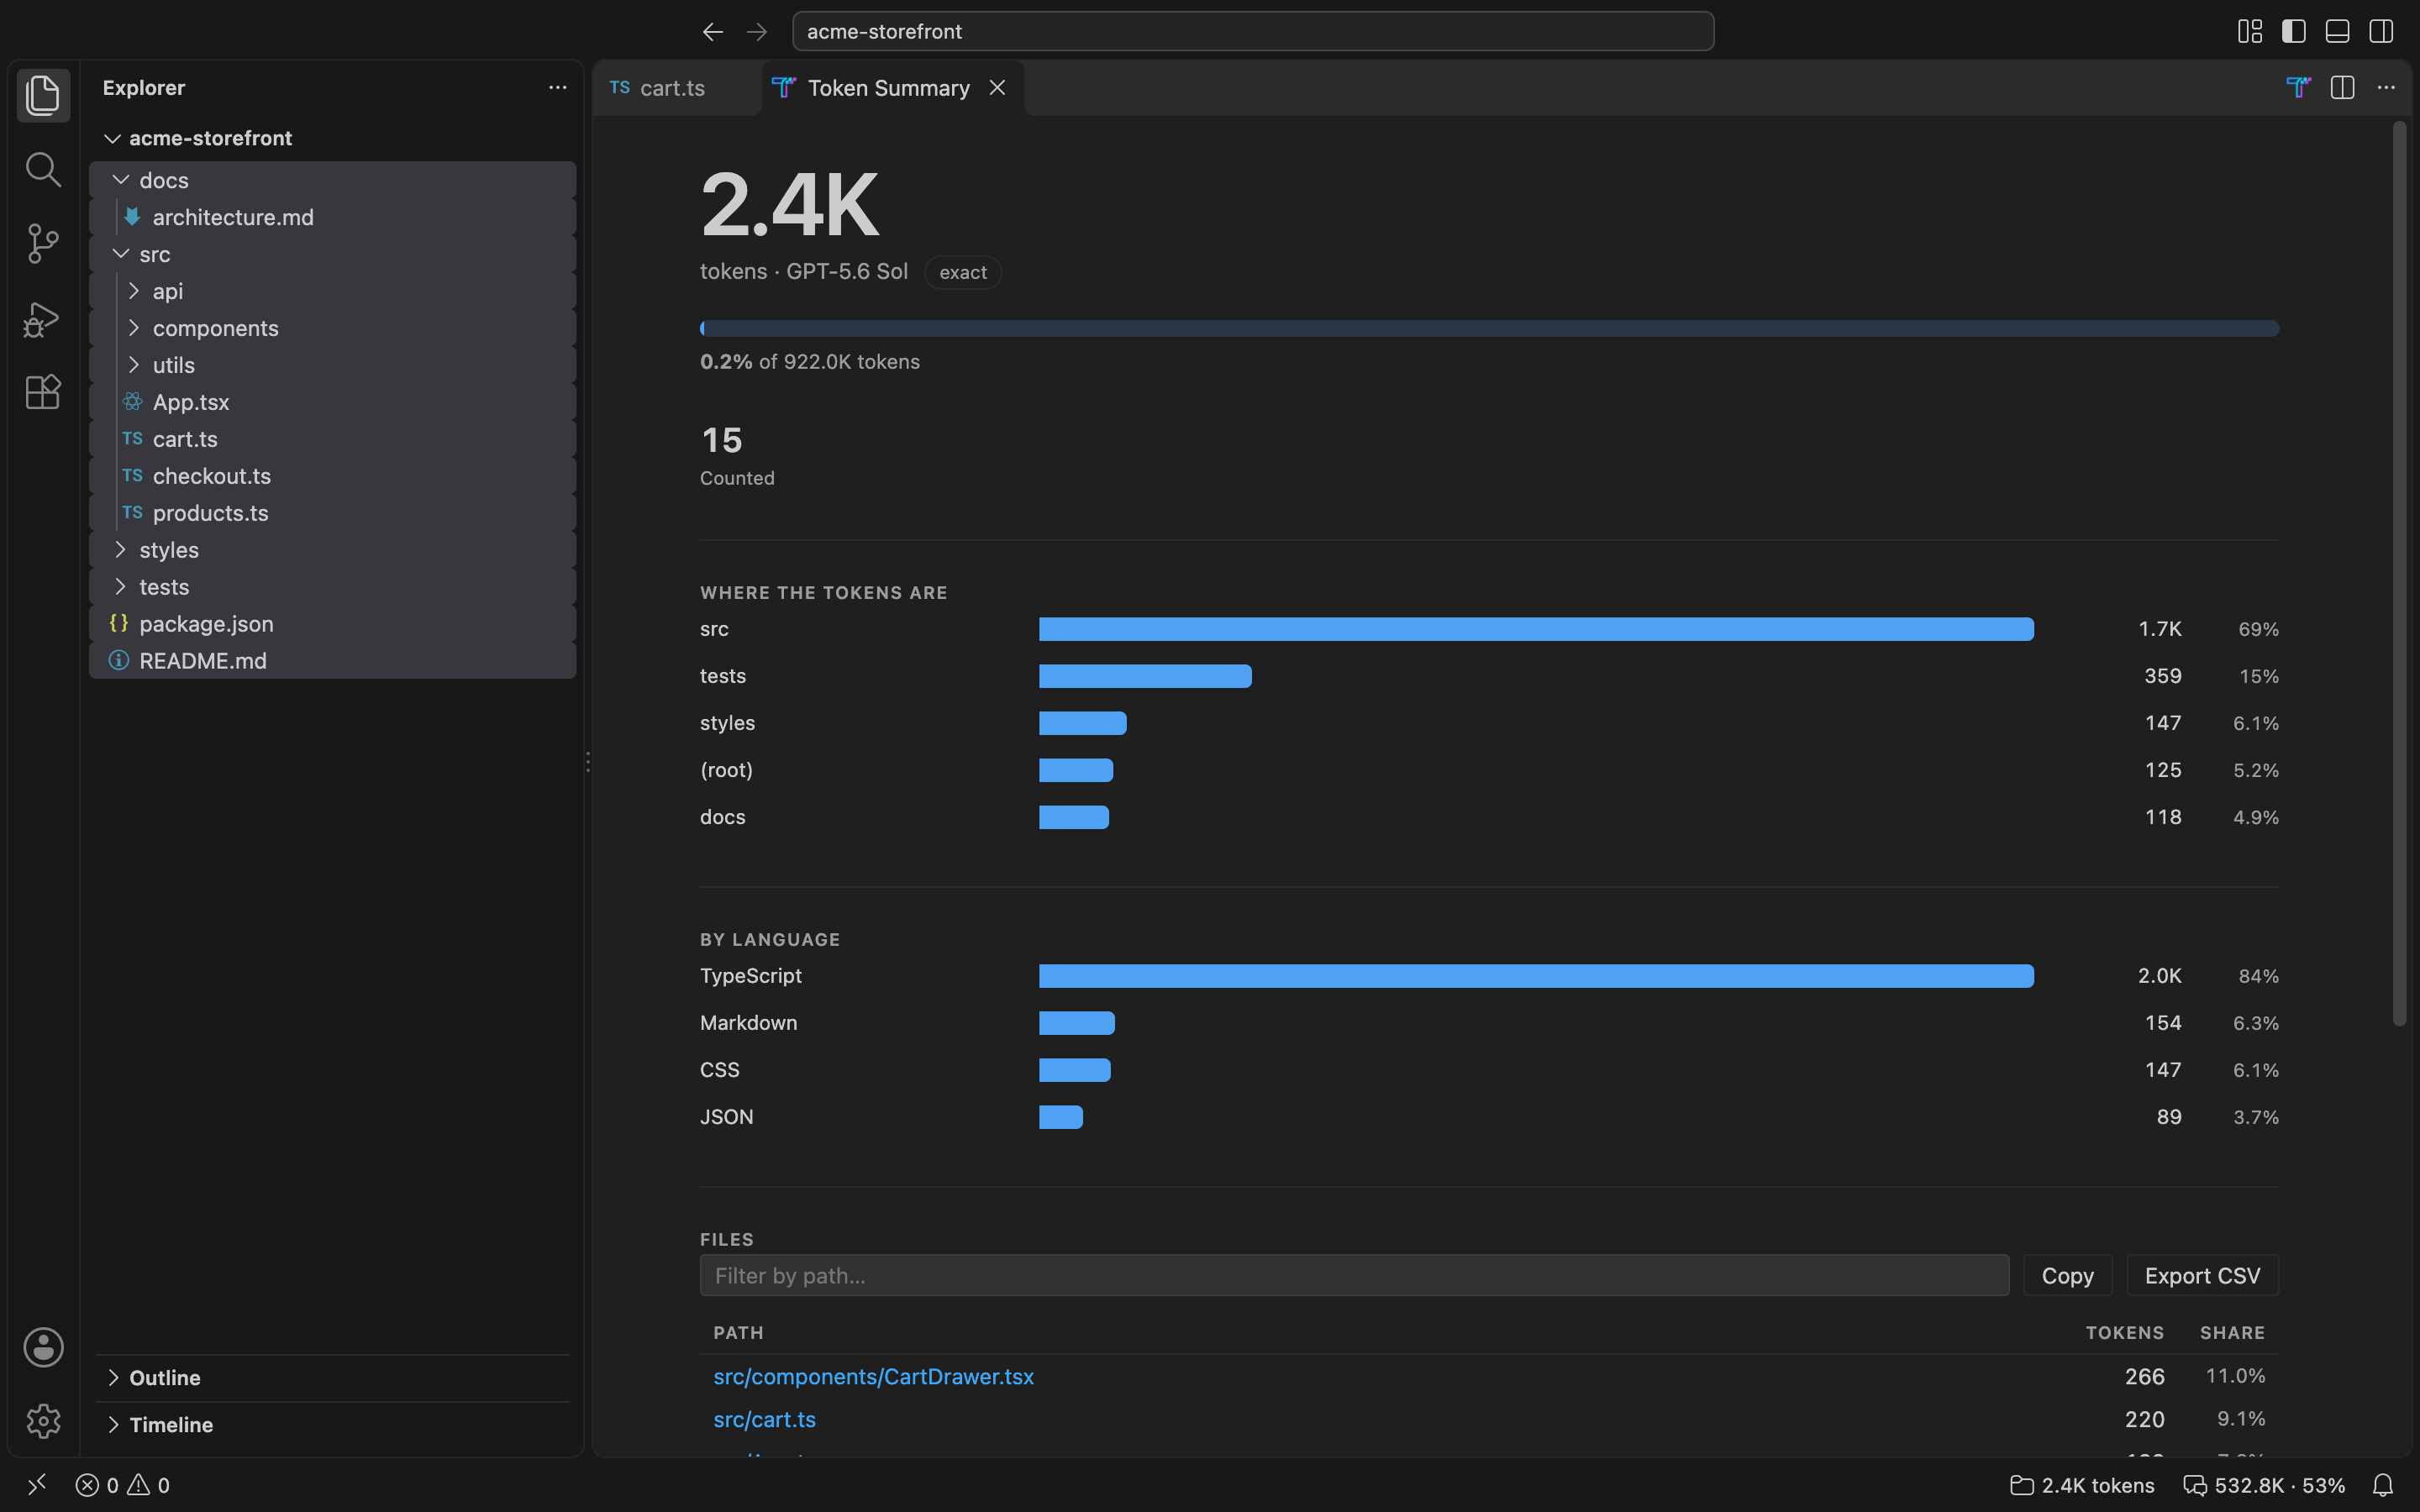
Task: Click the Export CSV button
Action: (2202, 1275)
